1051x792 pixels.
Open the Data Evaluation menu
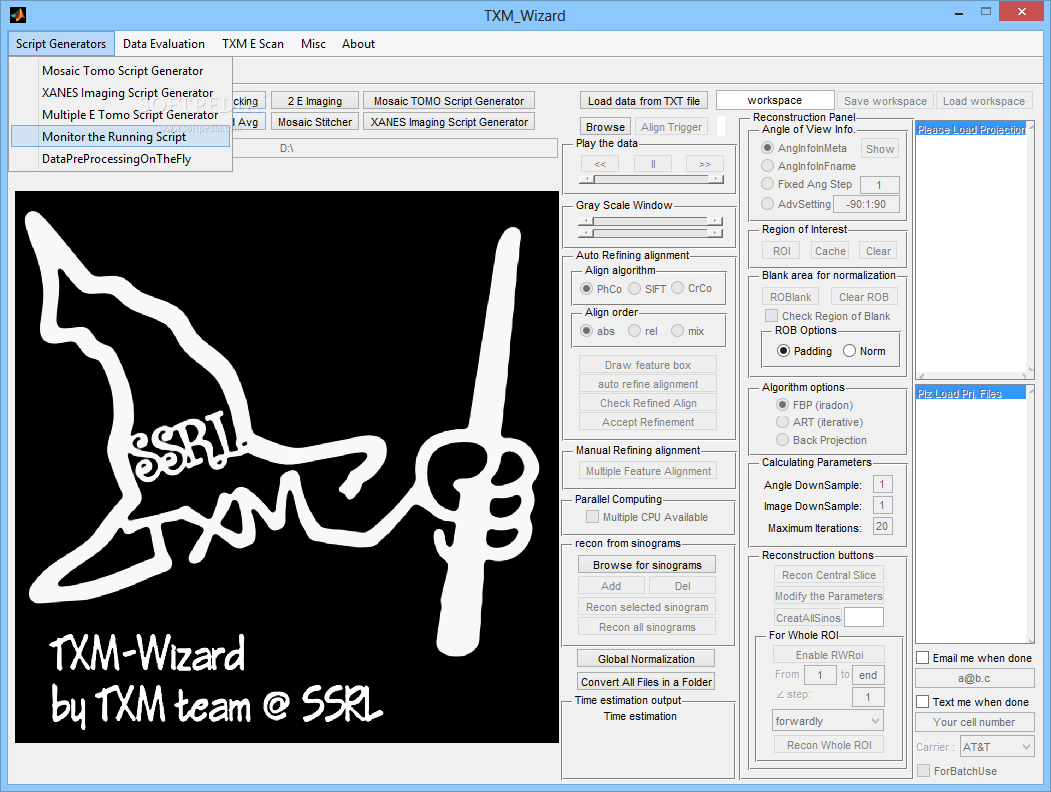(164, 44)
